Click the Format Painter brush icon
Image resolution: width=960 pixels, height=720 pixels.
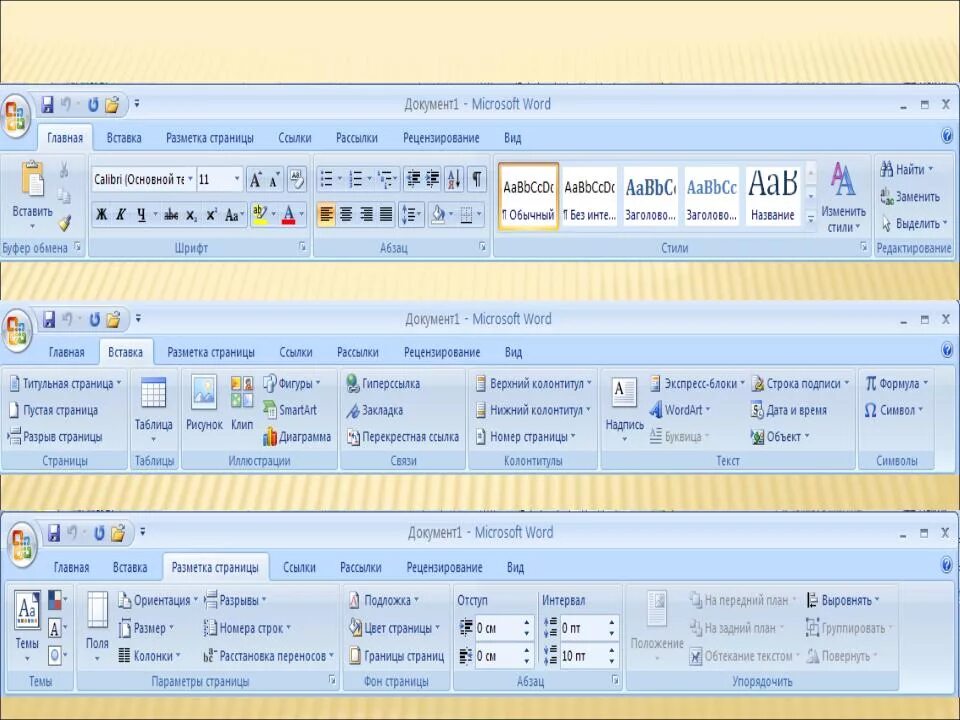tap(64, 223)
